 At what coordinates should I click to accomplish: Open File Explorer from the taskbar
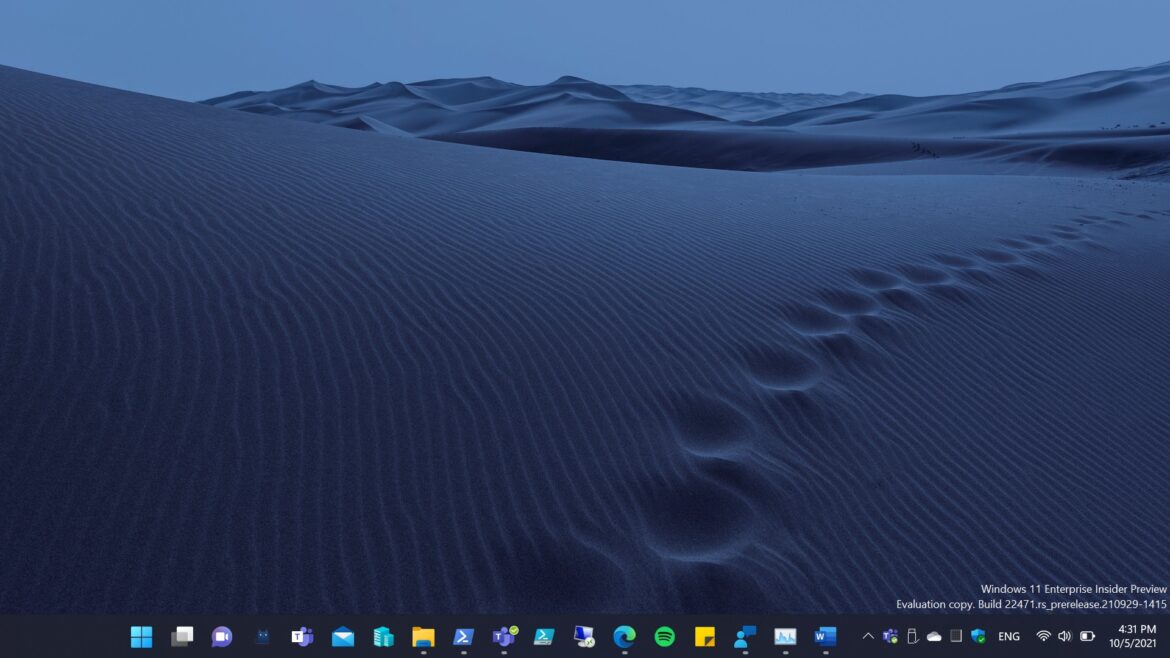pos(423,637)
